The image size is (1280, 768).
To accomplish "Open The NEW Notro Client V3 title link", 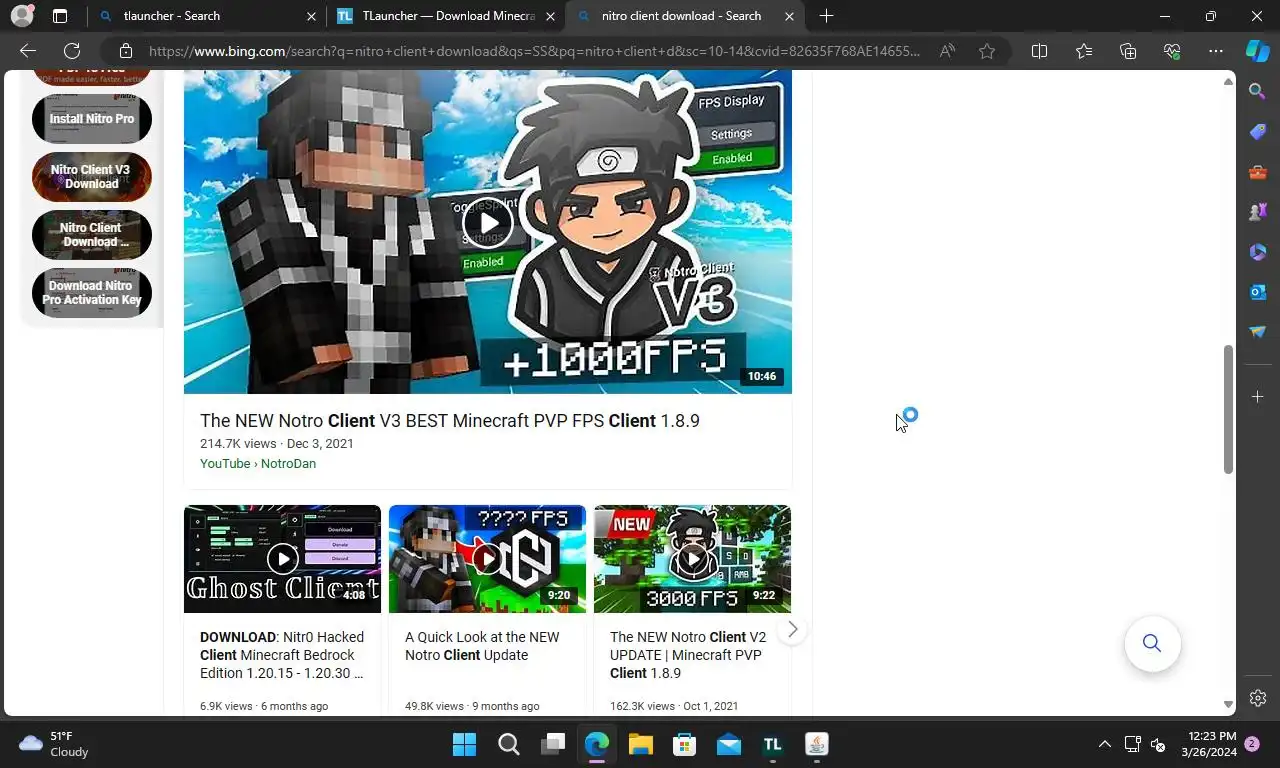I will pos(450,421).
